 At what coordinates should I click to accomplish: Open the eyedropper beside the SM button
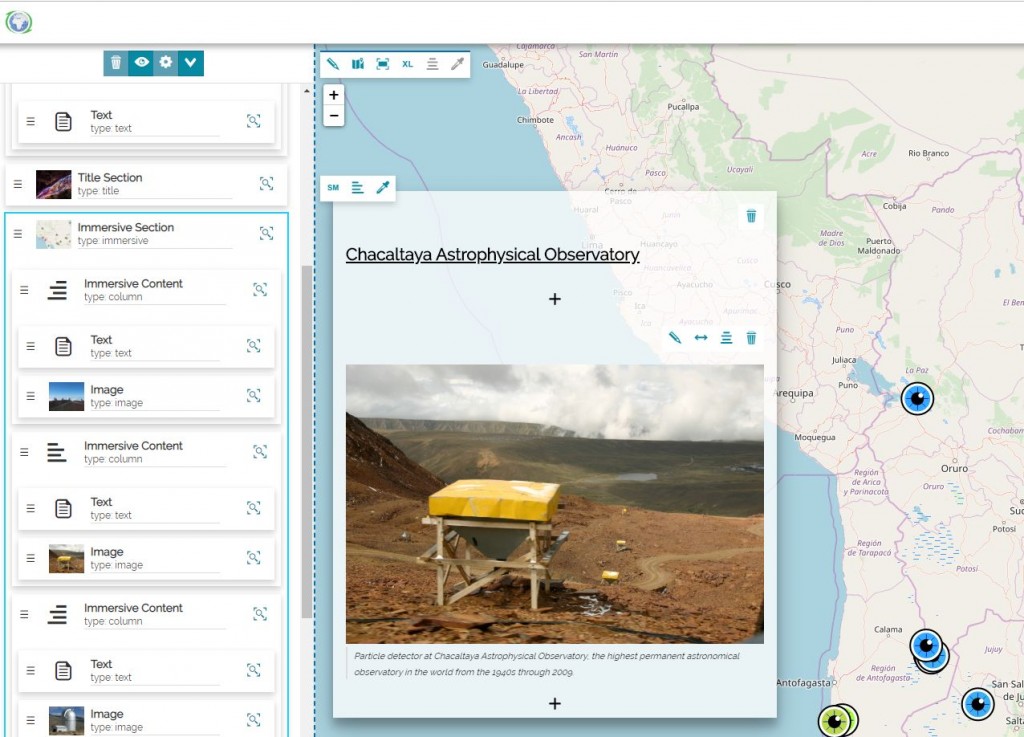pyautogui.click(x=383, y=187)
